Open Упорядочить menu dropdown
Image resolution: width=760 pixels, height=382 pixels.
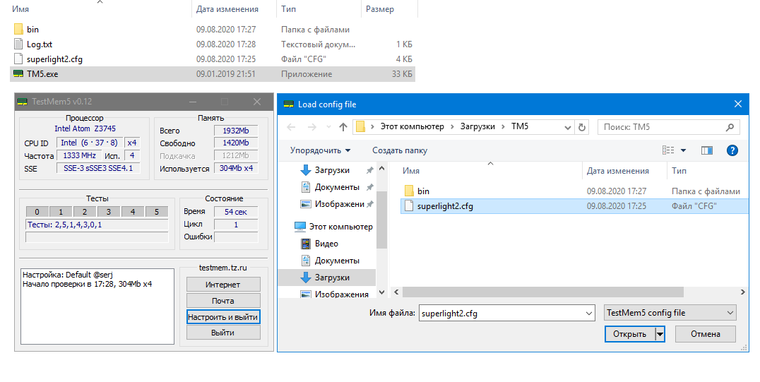pyautogui.click(x=320, y=150)
